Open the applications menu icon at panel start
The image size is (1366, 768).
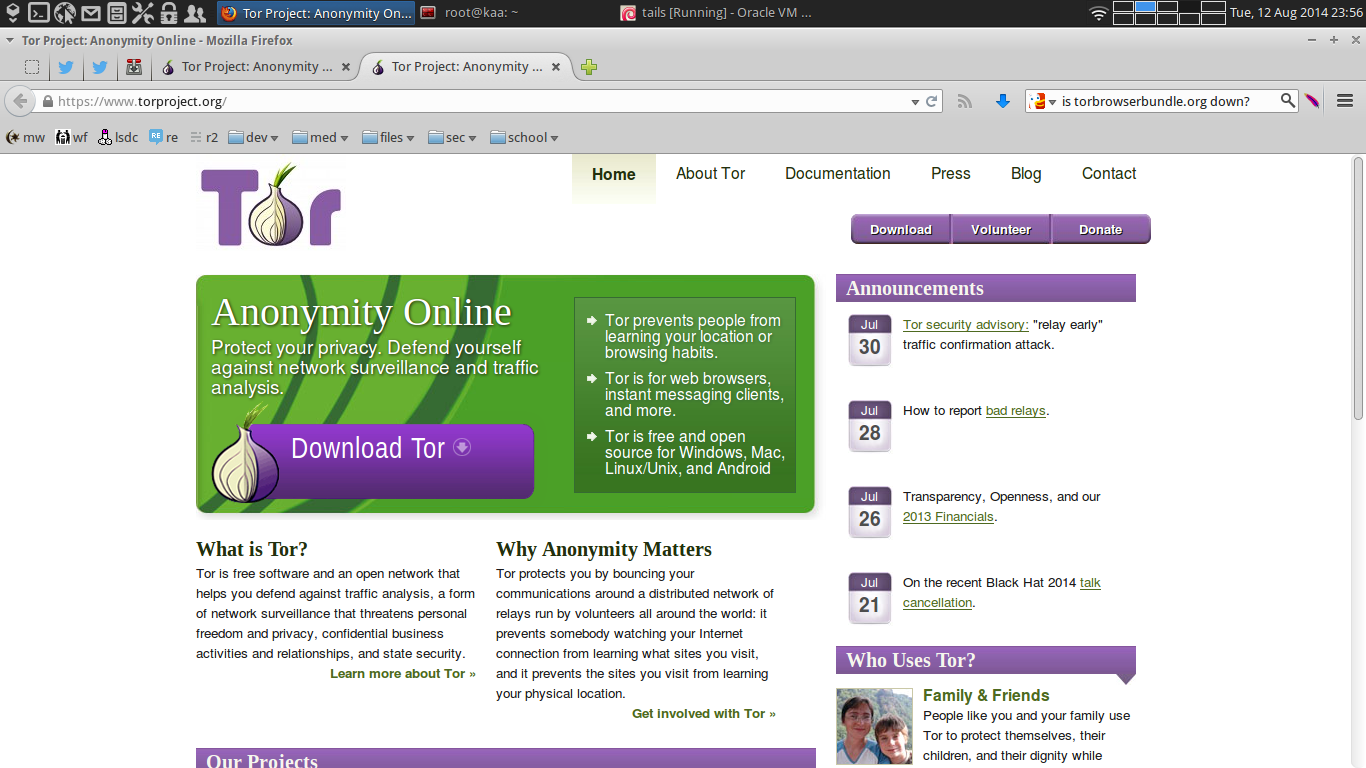12,13
